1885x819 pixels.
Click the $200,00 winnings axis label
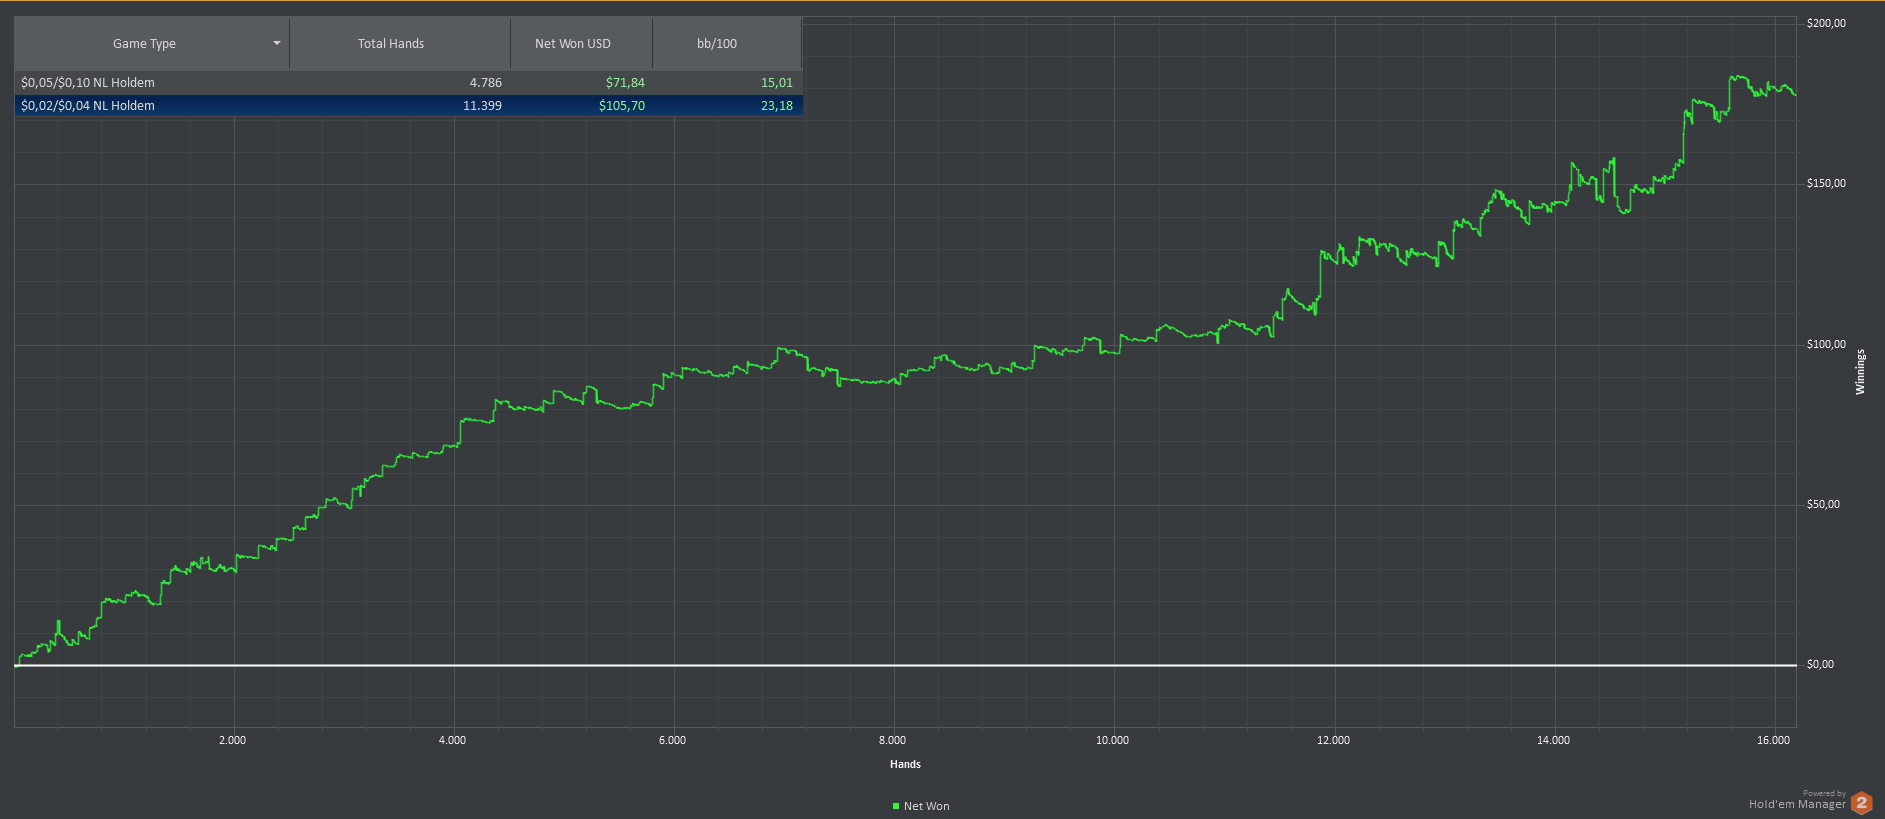[1826, 23]
